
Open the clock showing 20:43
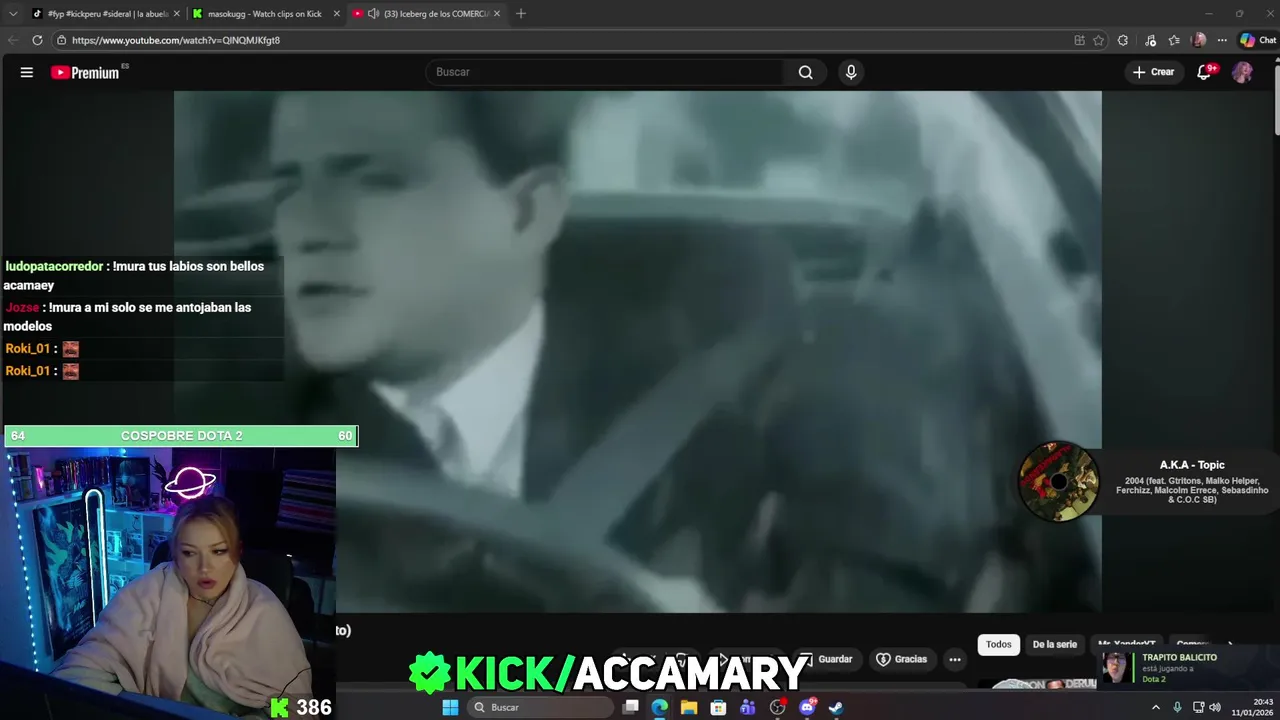tap(1252, 707)
